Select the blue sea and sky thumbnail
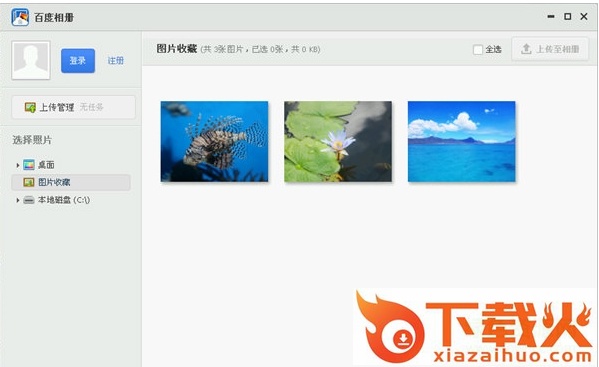 (461, 141)
